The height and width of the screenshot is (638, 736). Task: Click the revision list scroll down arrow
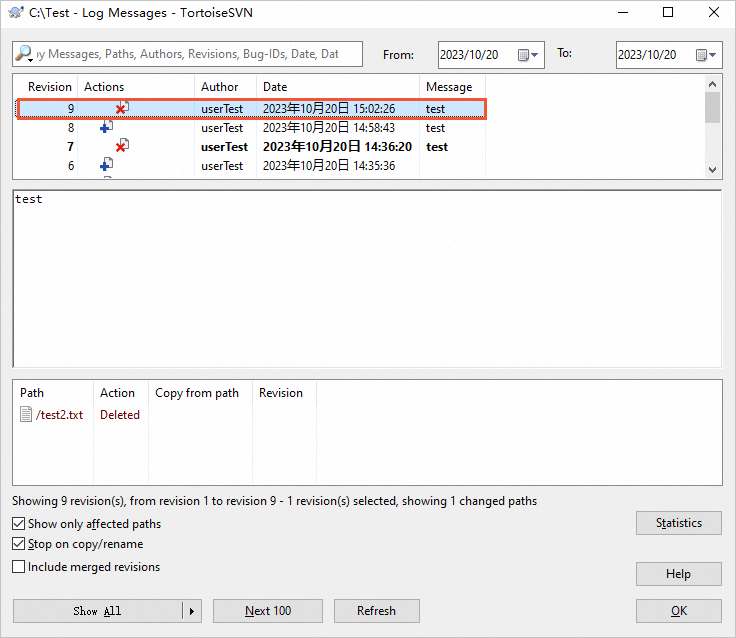(713, 169)
